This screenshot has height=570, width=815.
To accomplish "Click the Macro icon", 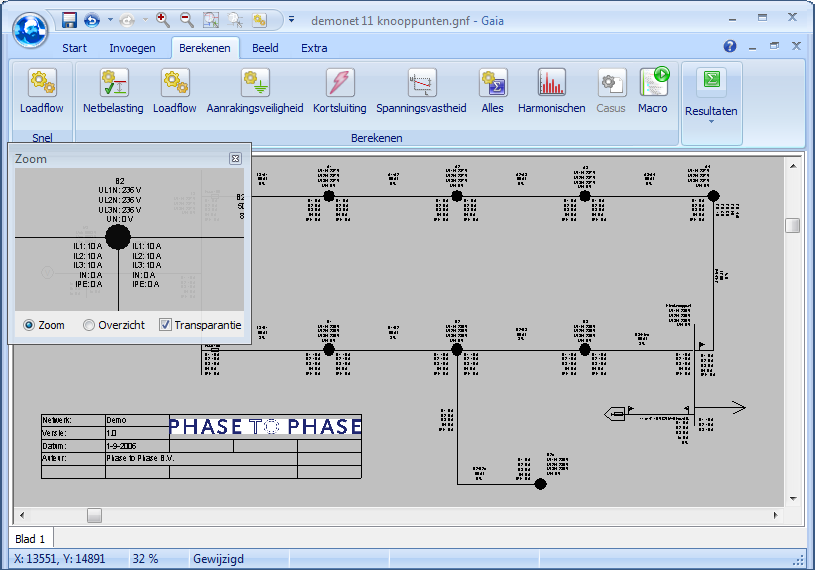I will click(x=652, y=90).
